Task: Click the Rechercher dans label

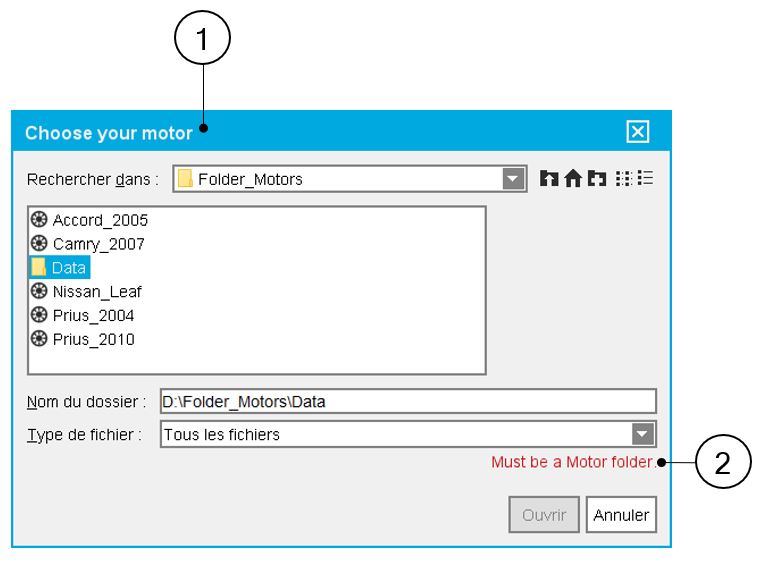Action: pos(92,180)
